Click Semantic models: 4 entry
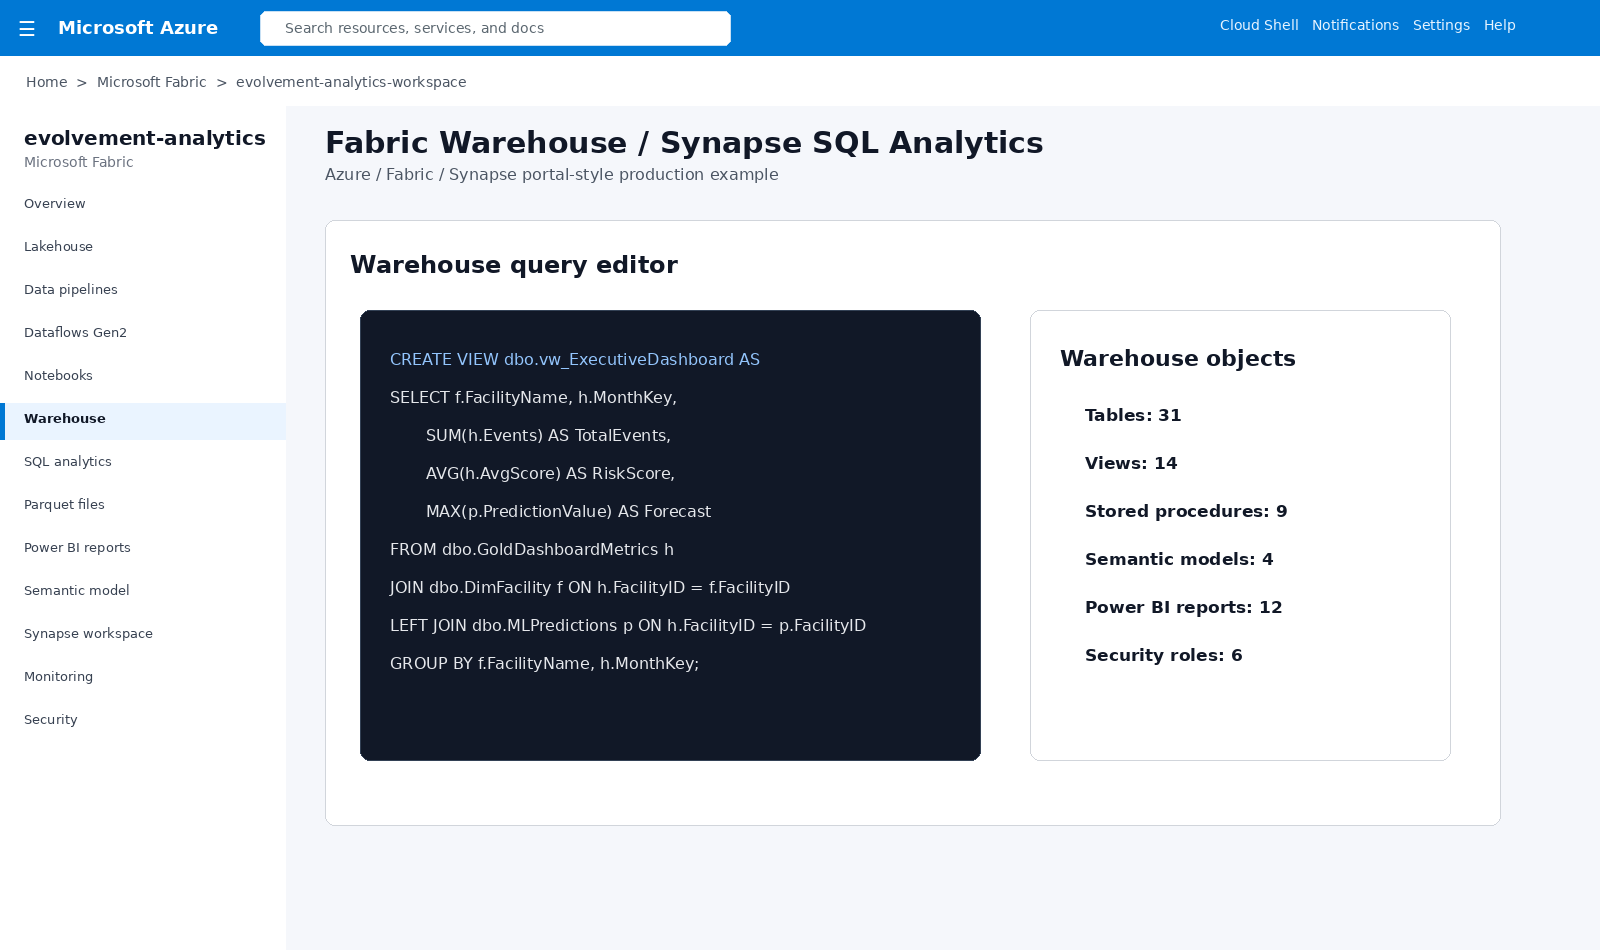Viewport: 1600px width, 950px height. point(1179,559)
